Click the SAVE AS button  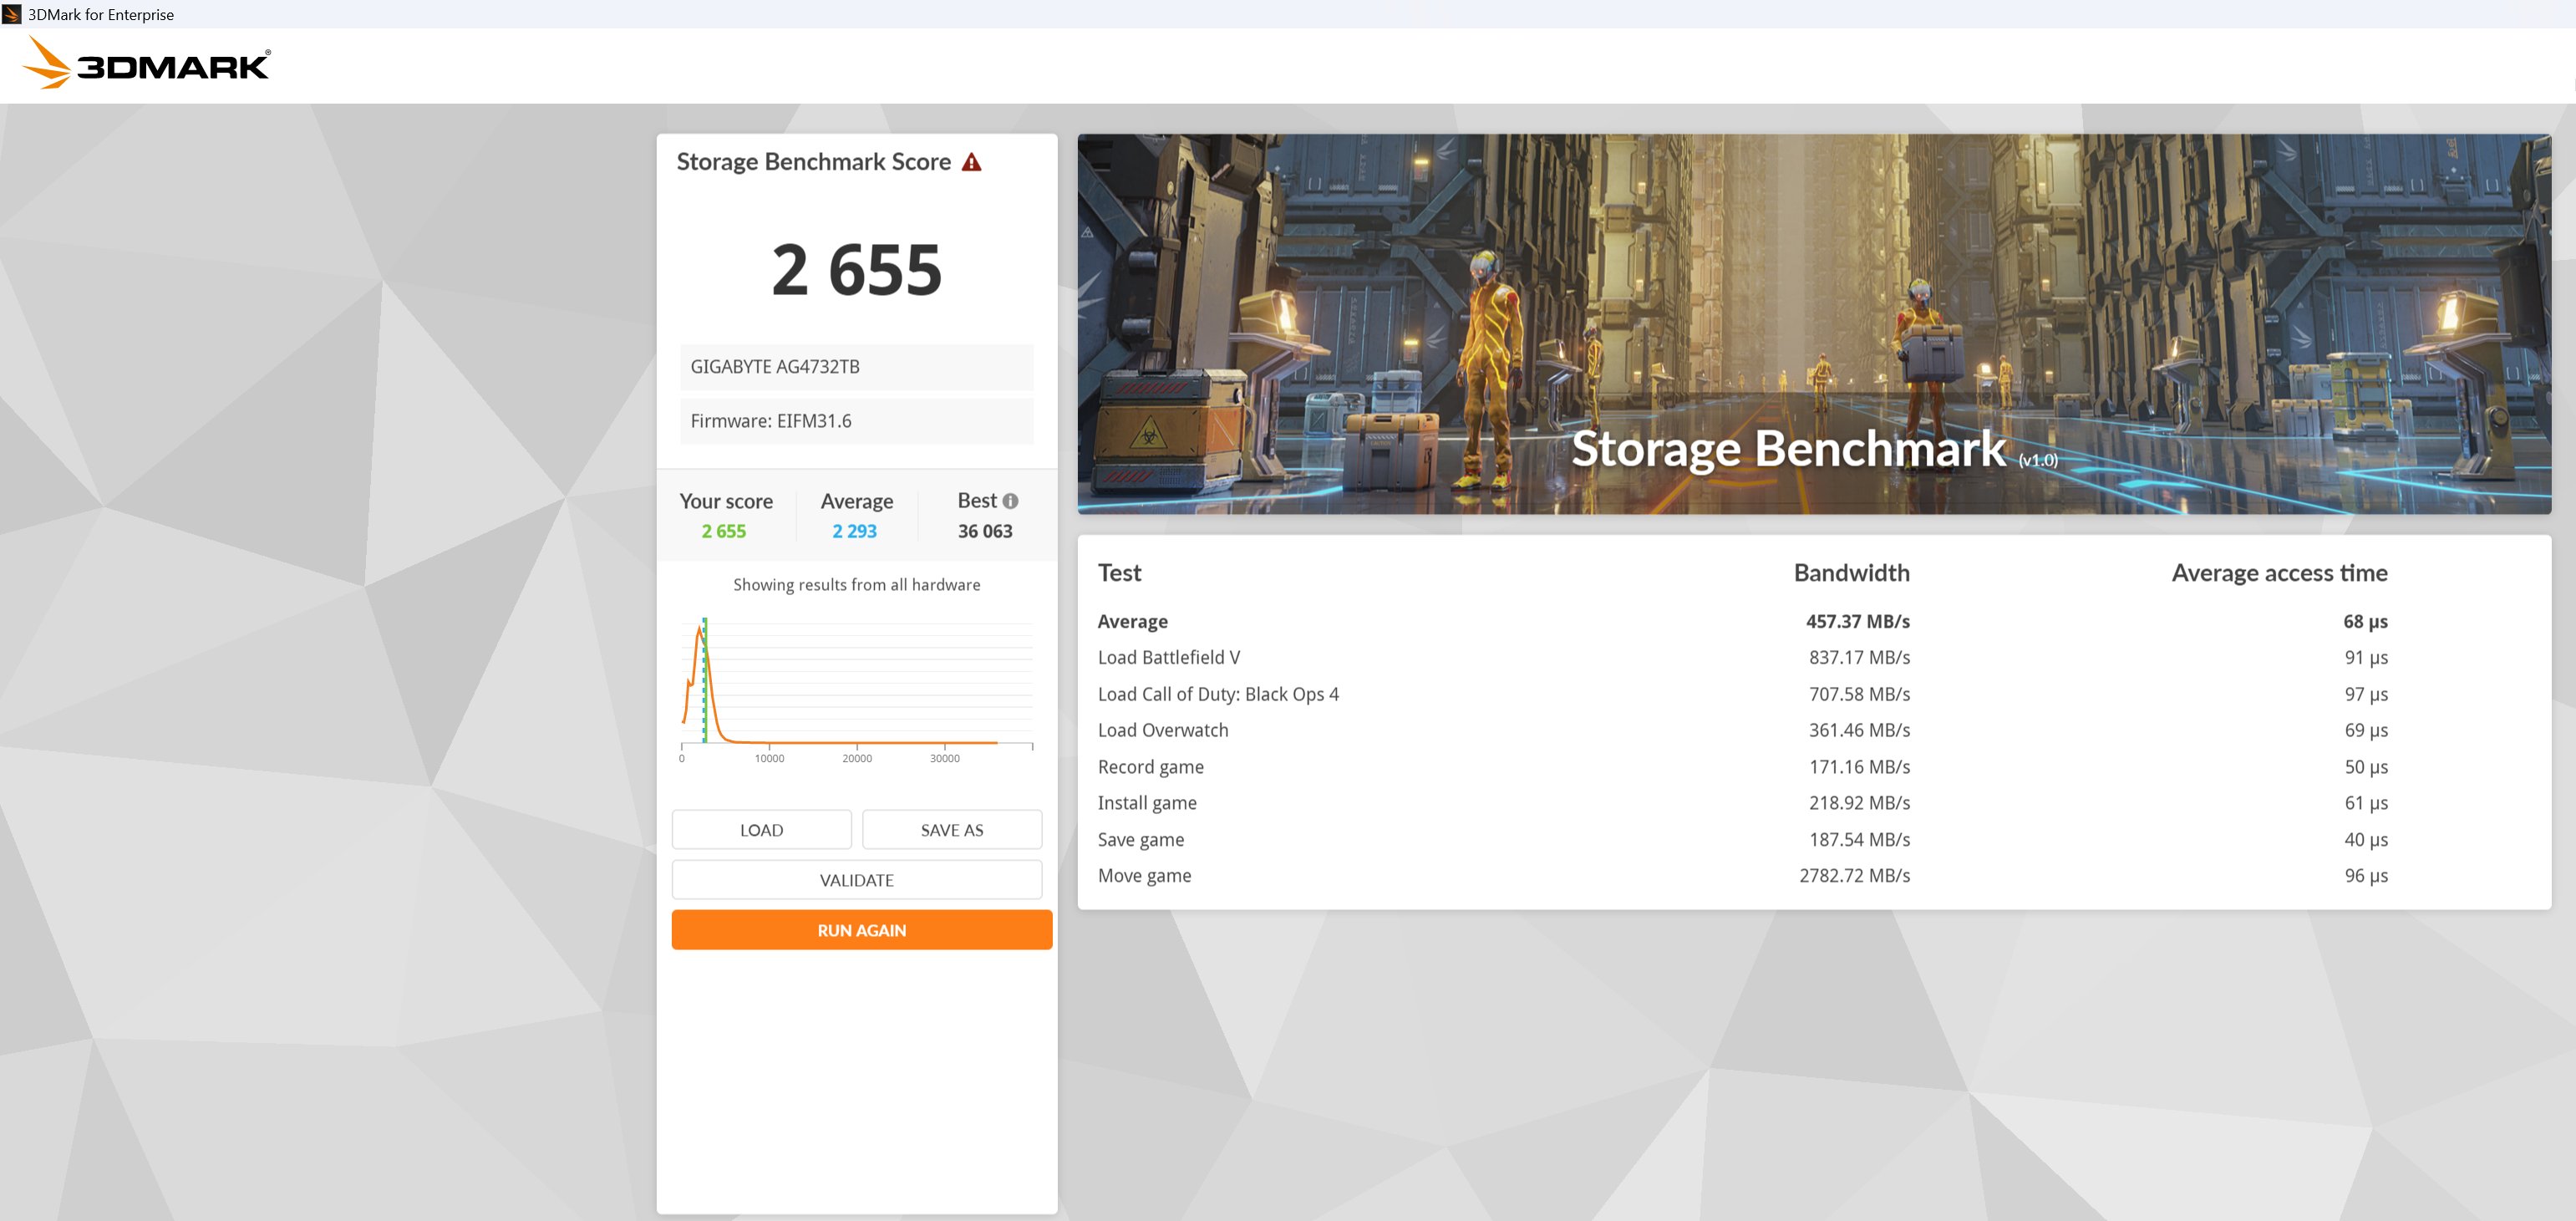tap(951, 830)
